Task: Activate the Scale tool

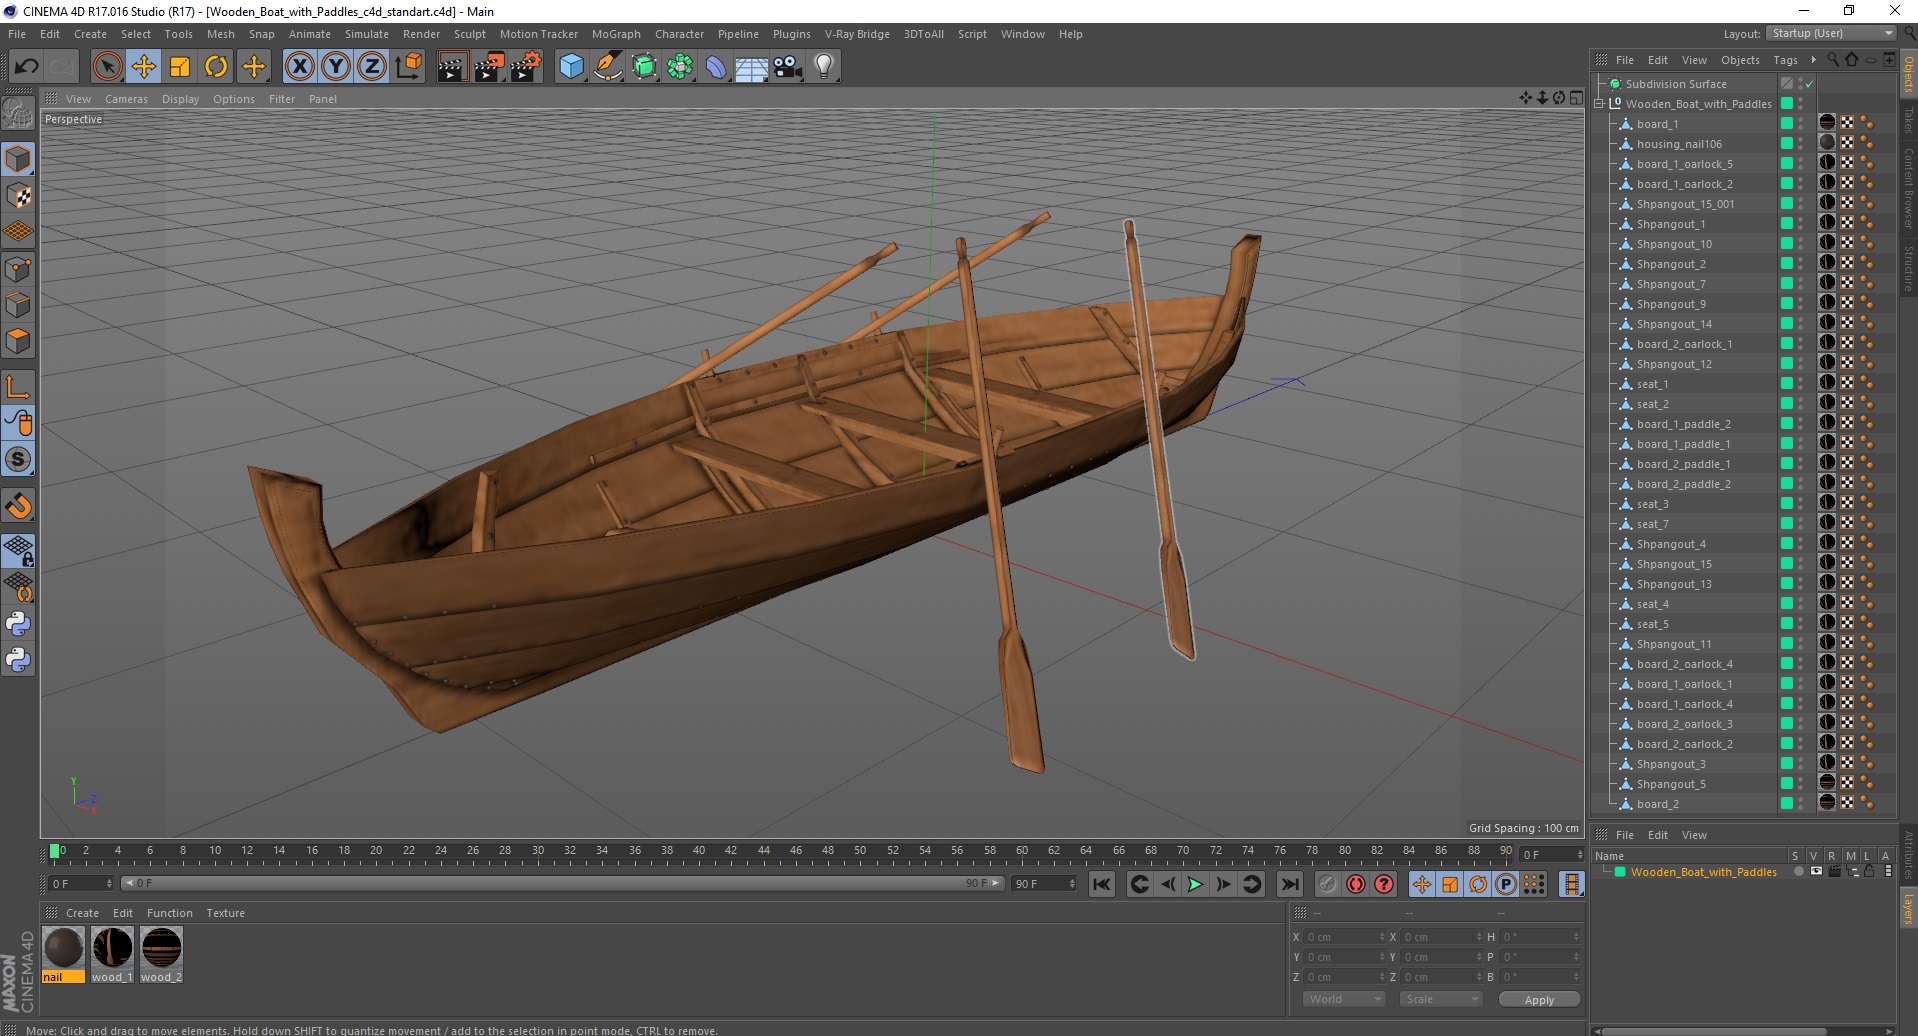Action: (x=180, y=67)
